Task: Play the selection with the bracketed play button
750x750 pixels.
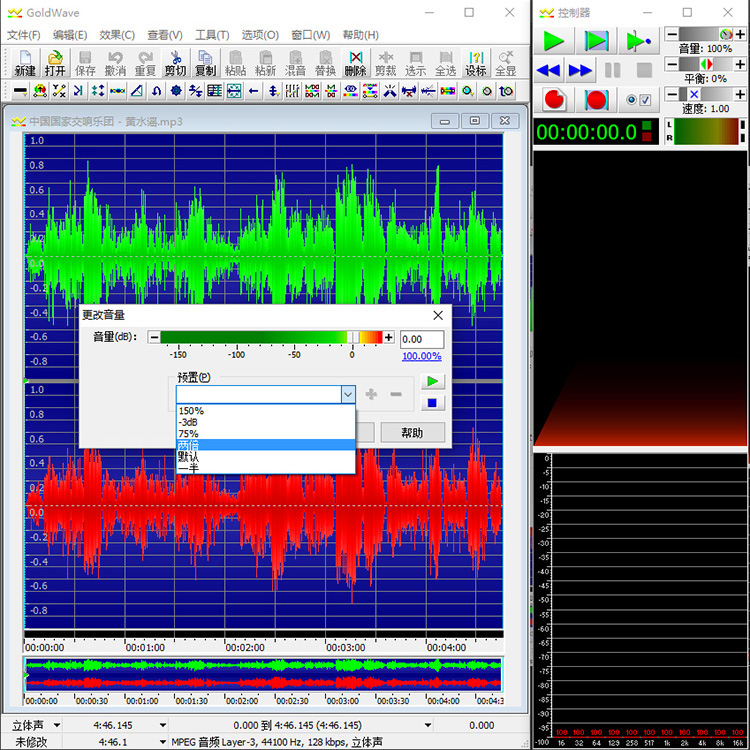Action: [596, 41]
